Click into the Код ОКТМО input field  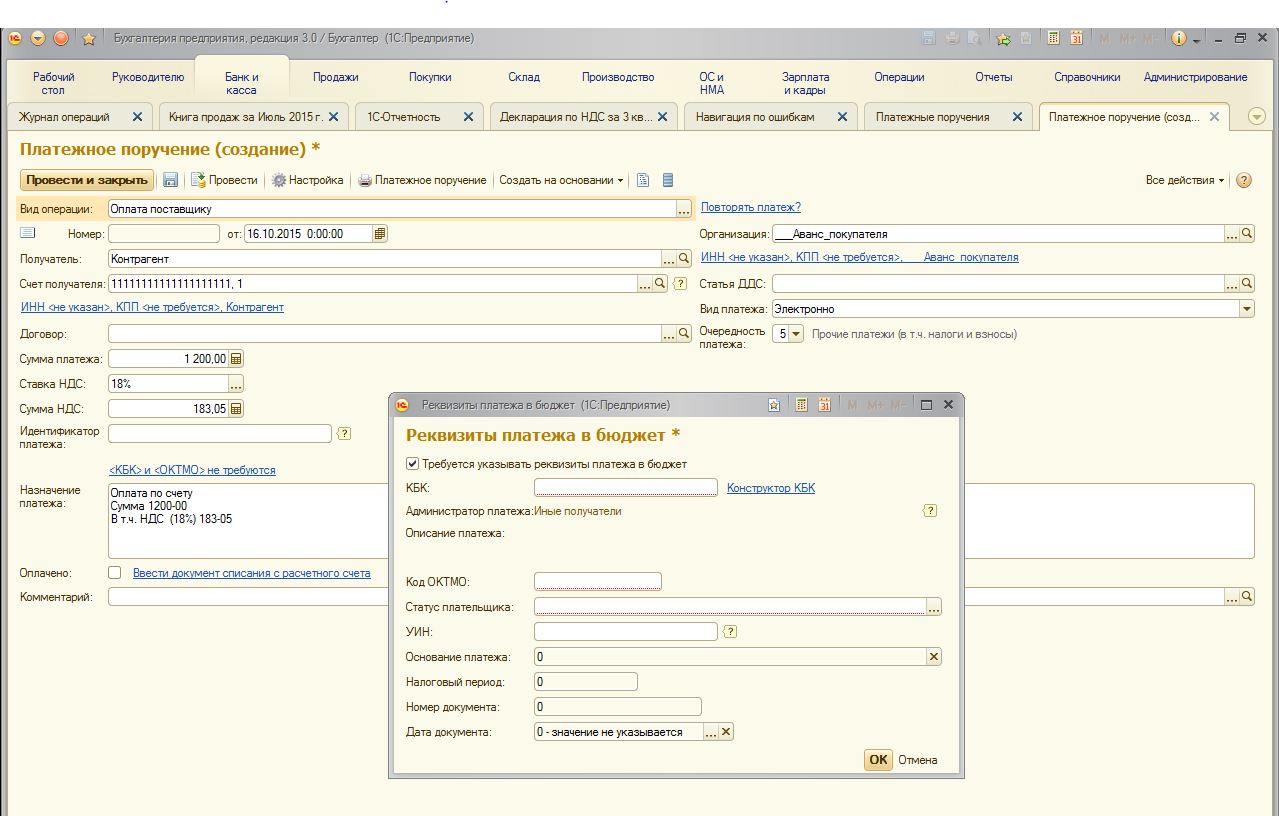point(597,582)
